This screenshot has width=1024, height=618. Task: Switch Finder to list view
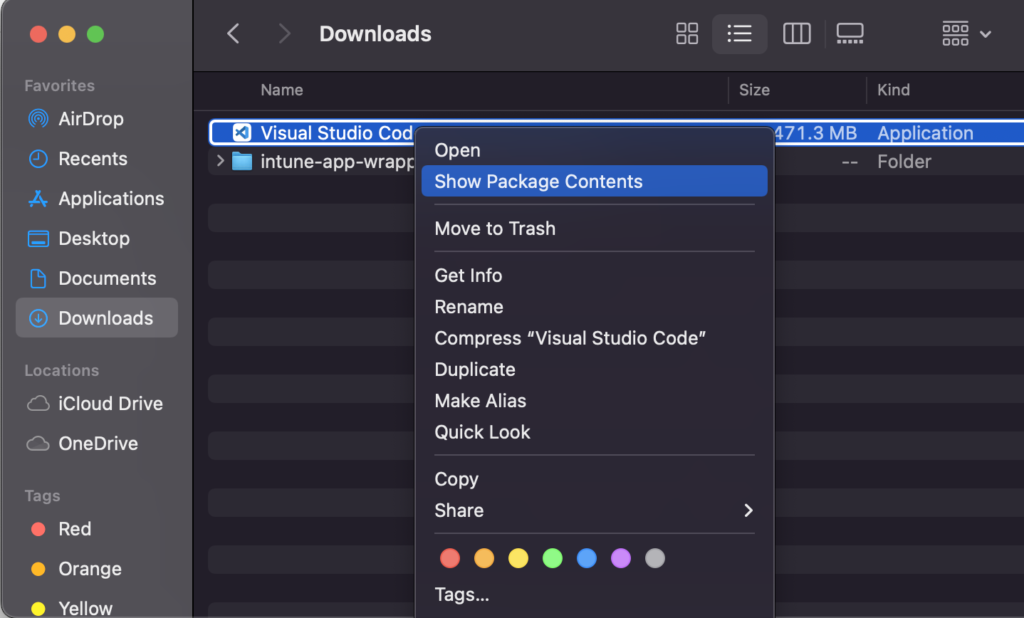[739, 33]
